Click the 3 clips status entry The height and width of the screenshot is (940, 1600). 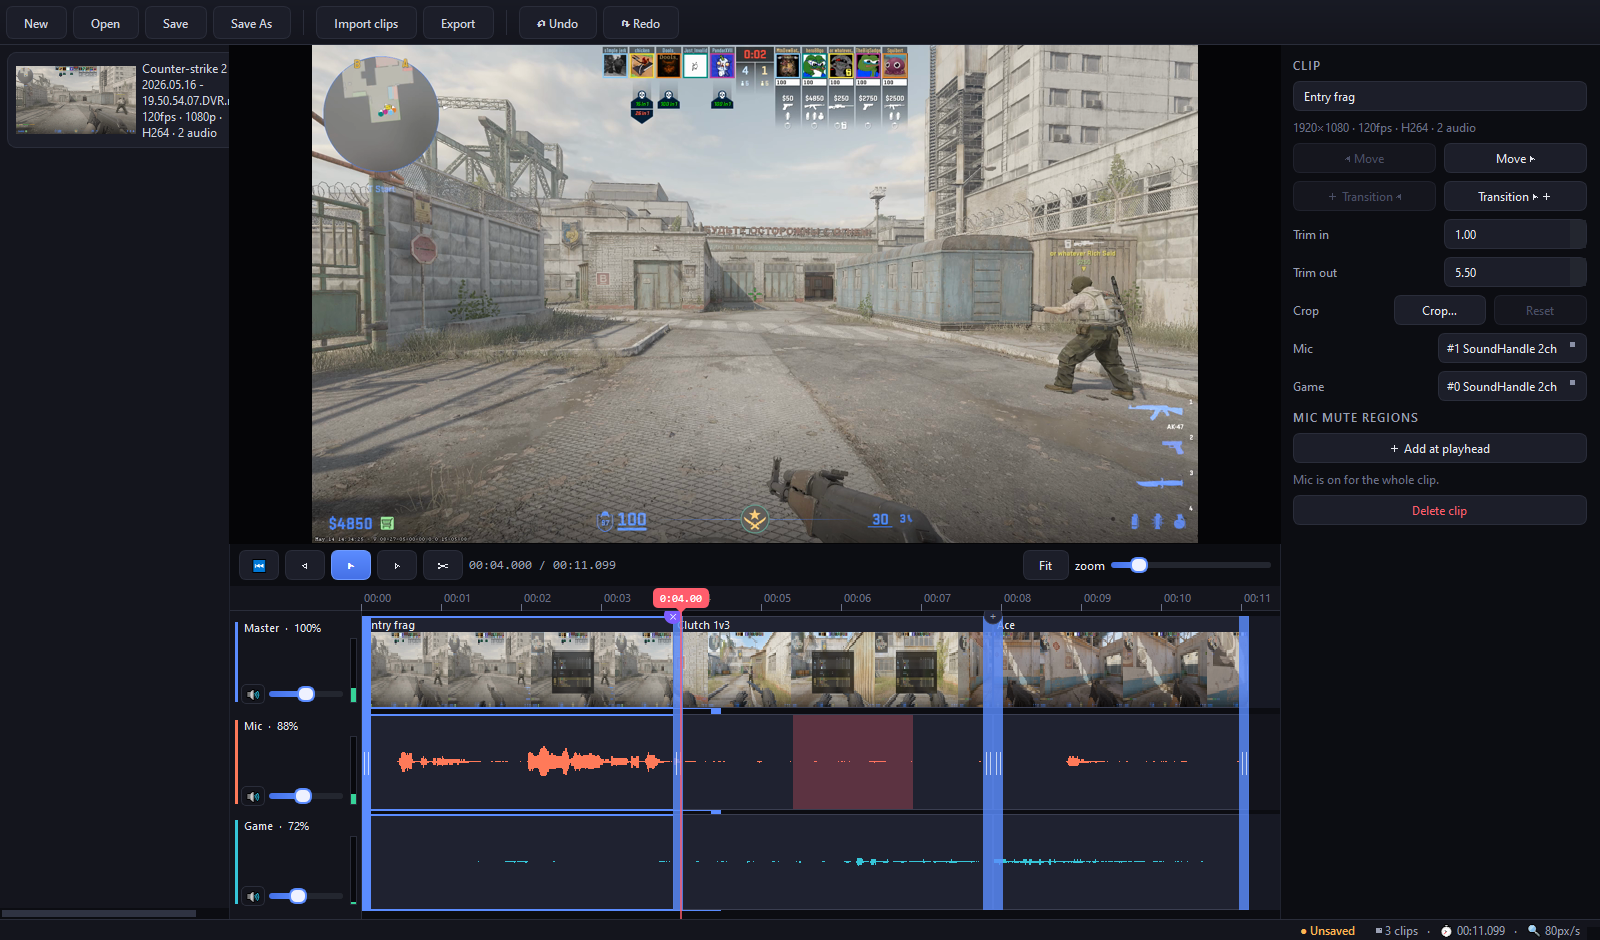pos(1397,931)
